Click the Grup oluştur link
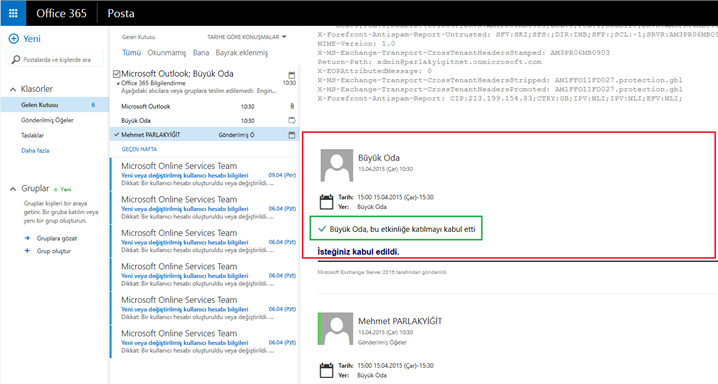This screenshot has width=718, height=384. [54, 251]
